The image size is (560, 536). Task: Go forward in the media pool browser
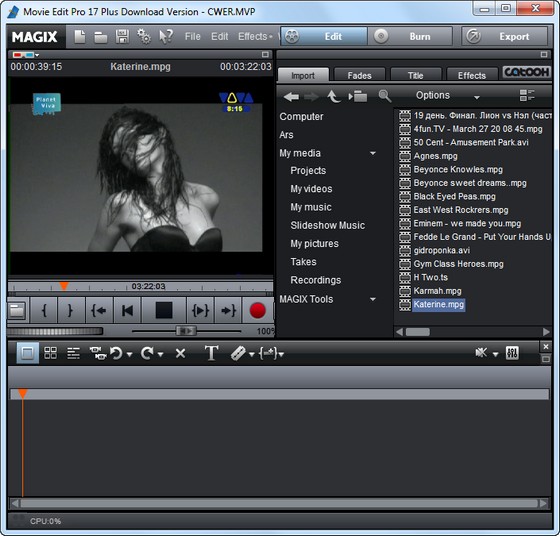click(311, 96)
